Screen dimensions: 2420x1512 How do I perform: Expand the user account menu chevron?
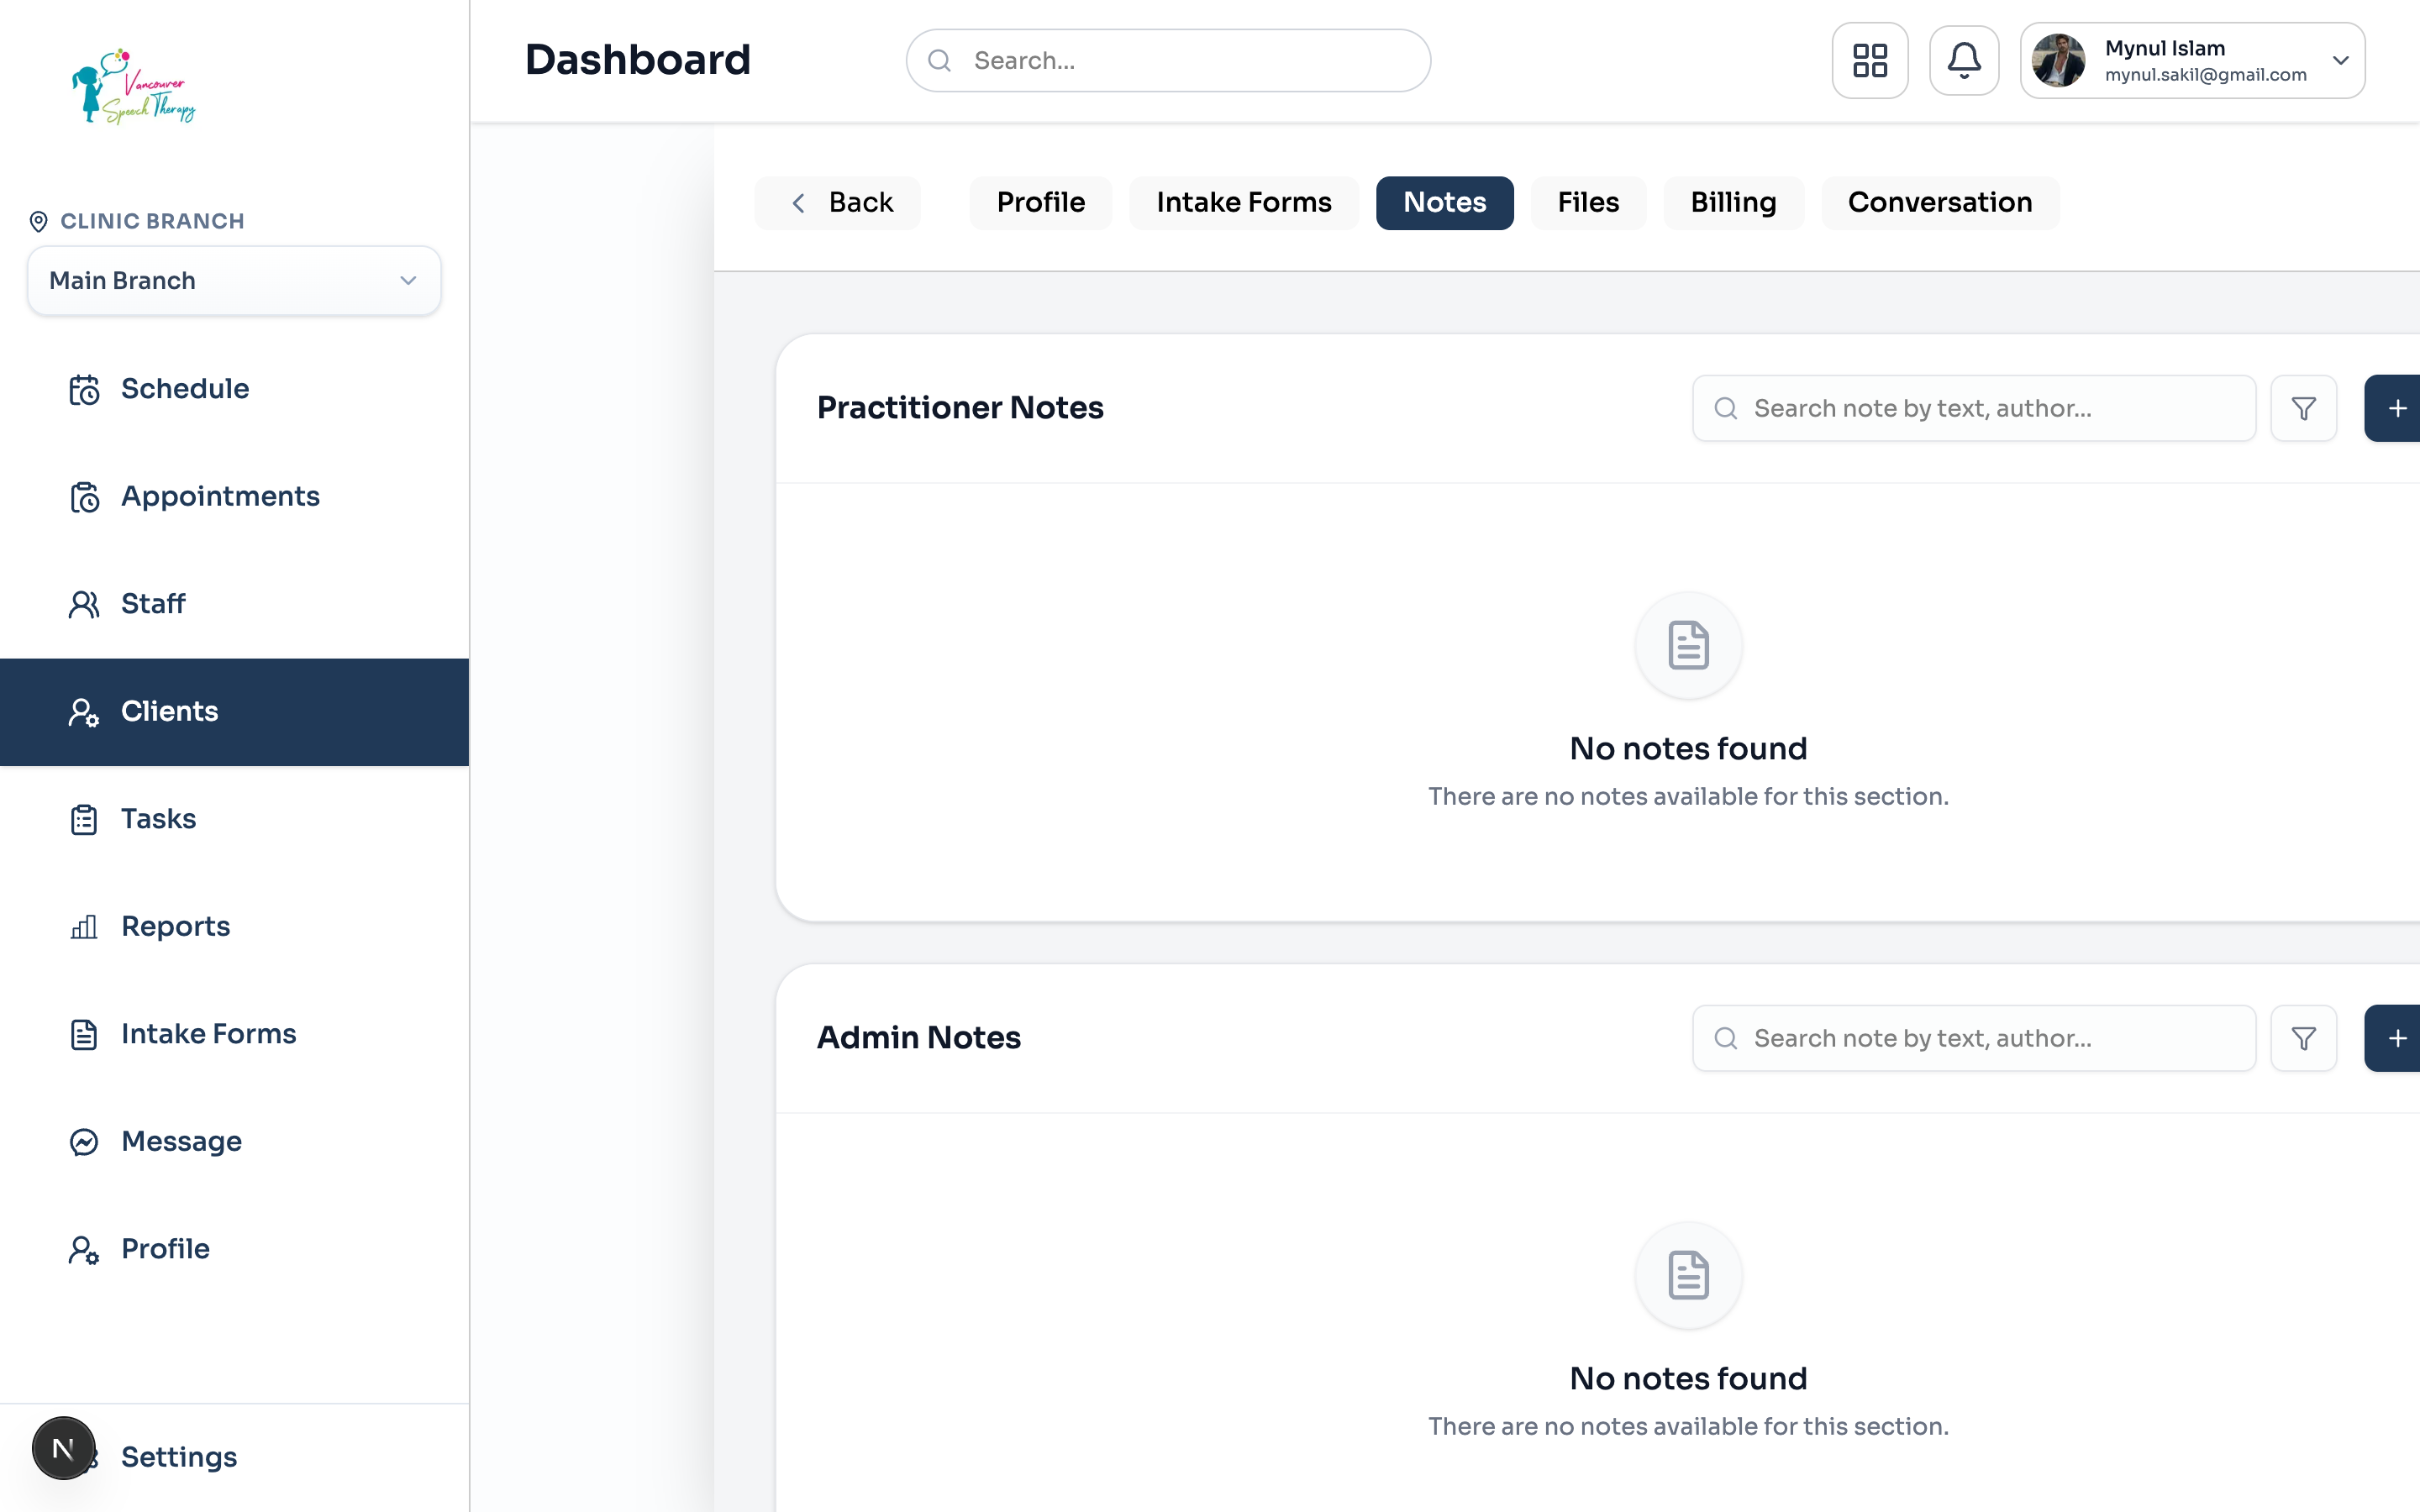[x=2340, y=60]
